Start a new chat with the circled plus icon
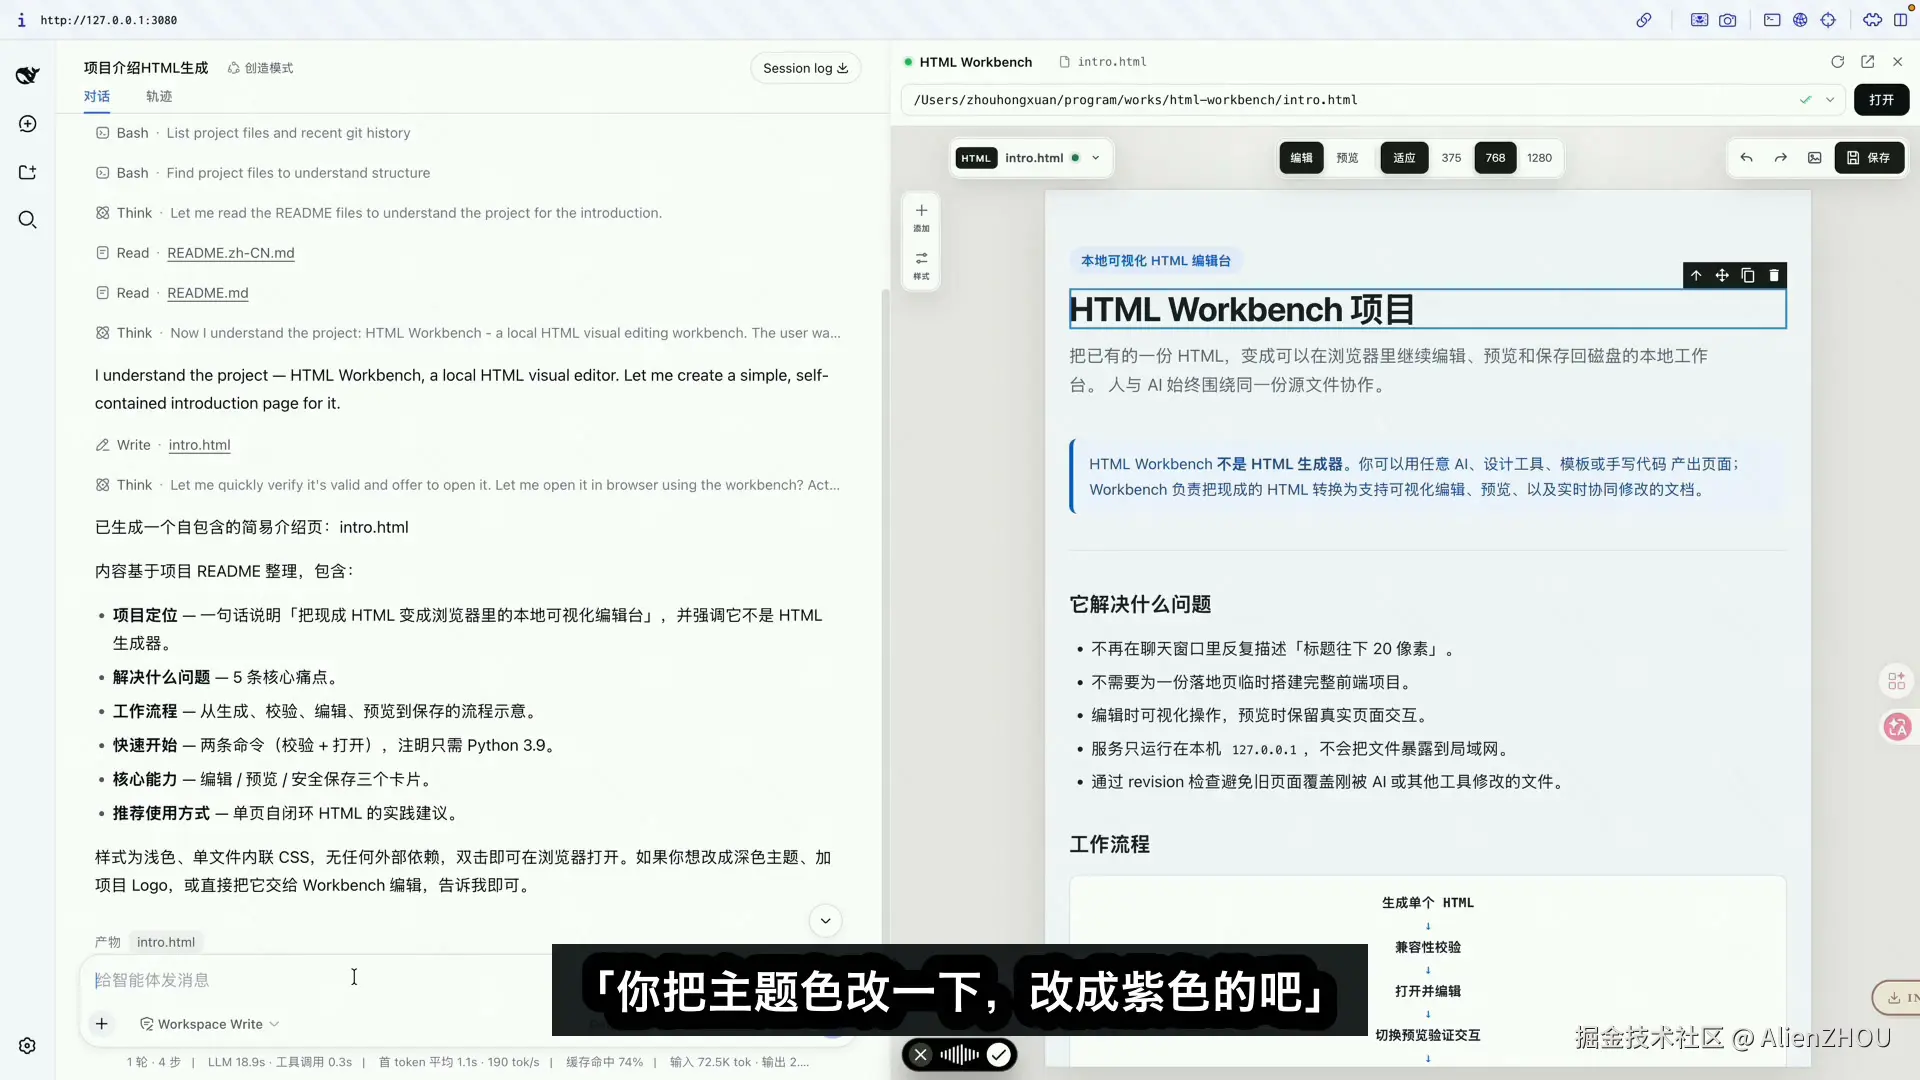The image size is (1920, 1080). tap(28, 124)
